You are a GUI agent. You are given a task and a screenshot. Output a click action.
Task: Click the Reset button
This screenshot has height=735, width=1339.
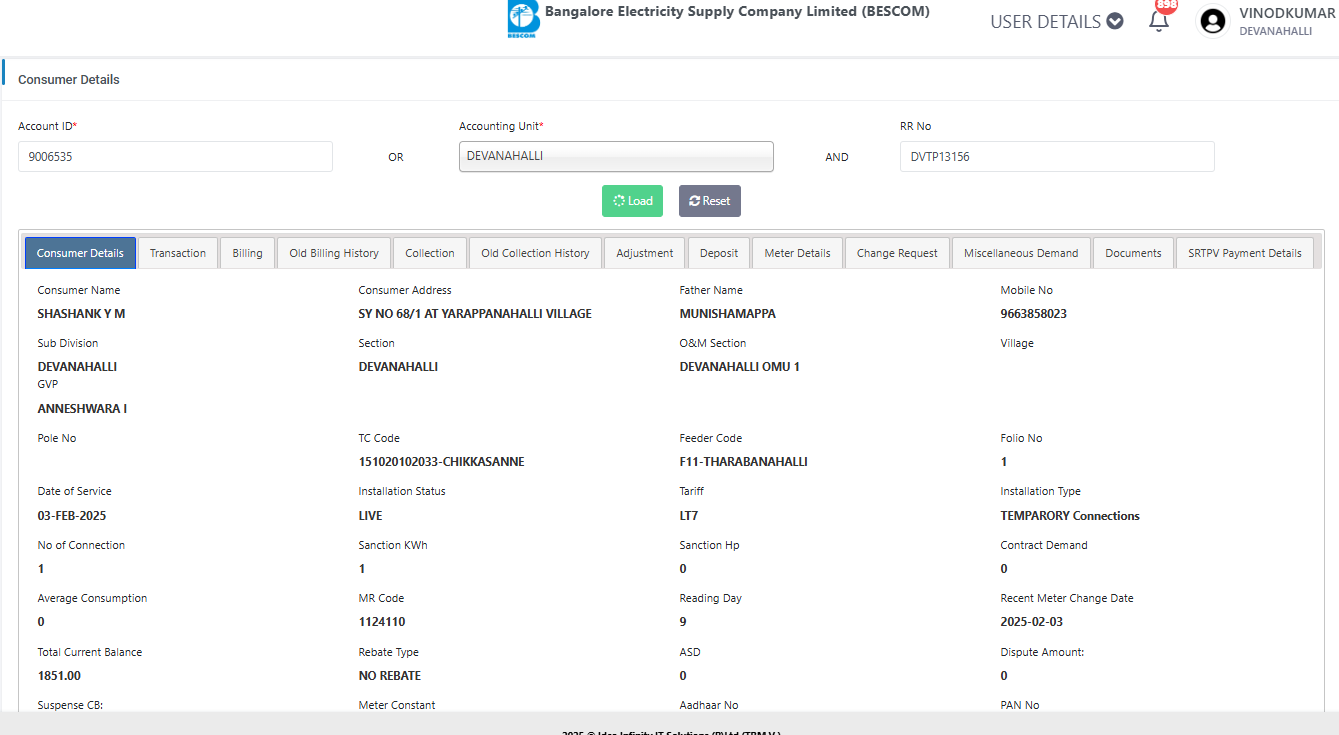709,201
